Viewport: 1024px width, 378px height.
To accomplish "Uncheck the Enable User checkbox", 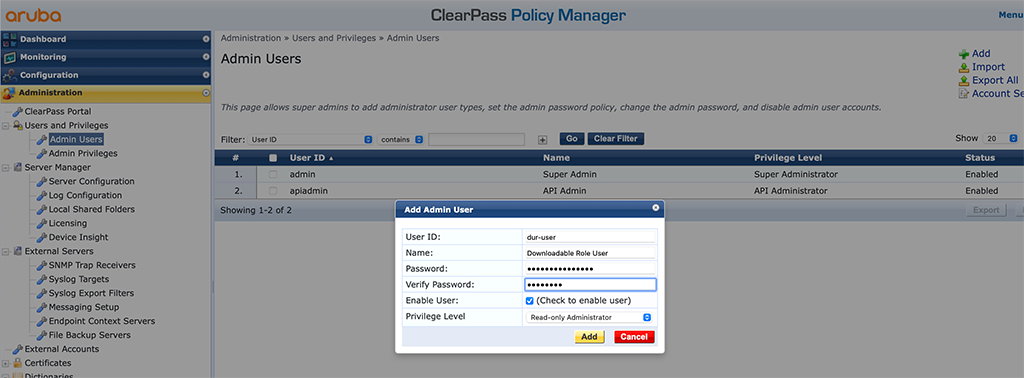I will [530, 301].
